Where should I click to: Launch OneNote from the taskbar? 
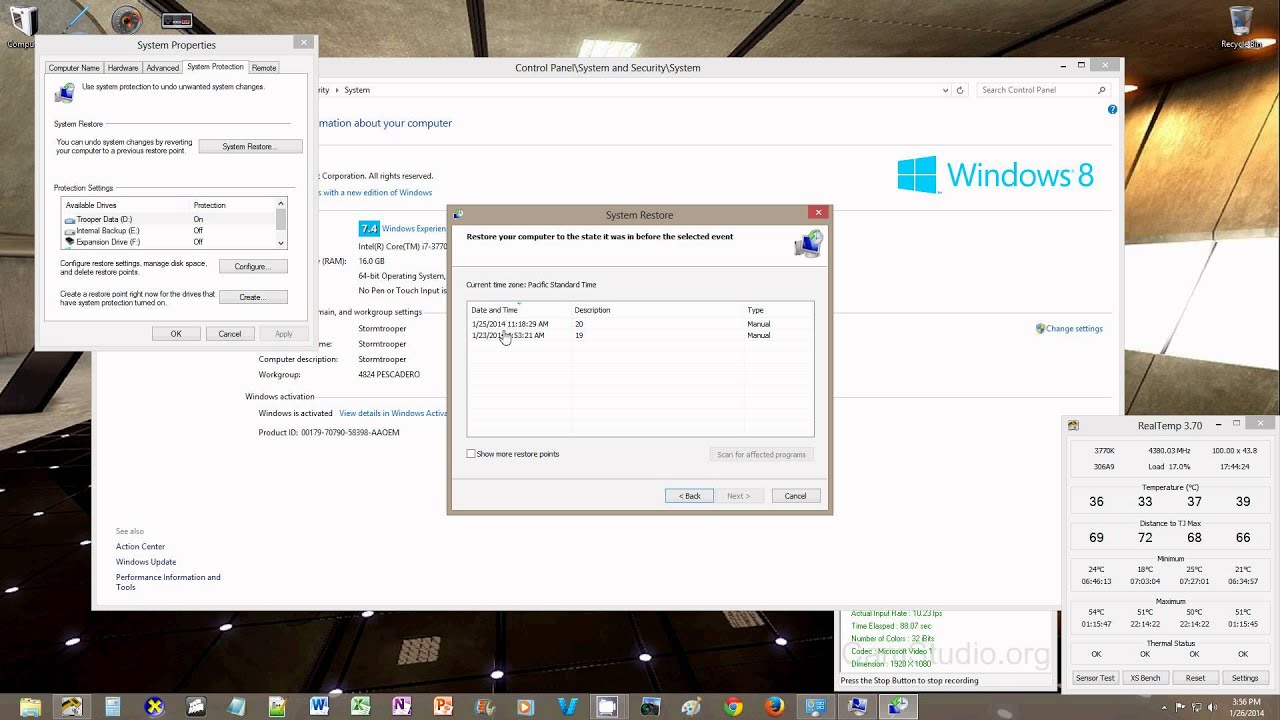[x=401, y=706]
